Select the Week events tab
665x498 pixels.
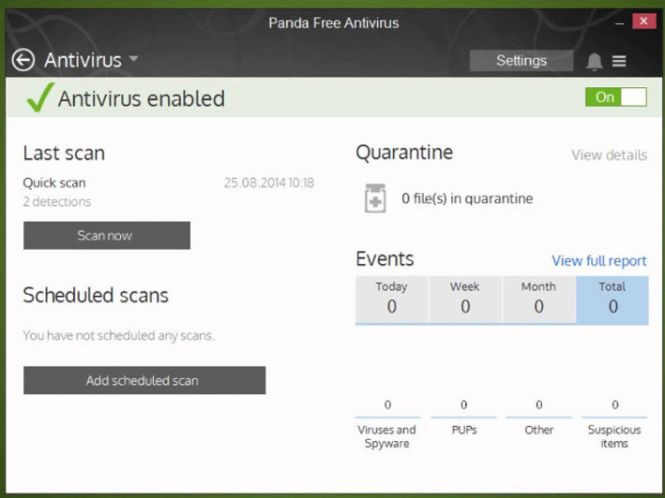coord(465,299)
